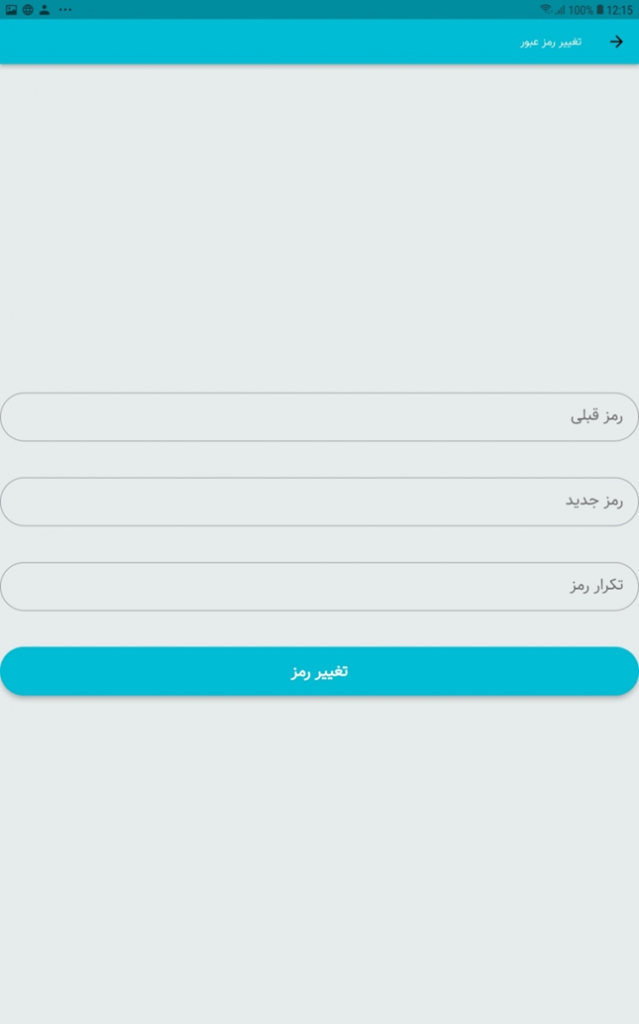
Task: Tap the رمز جدید placeholder text
Action: 594,502
